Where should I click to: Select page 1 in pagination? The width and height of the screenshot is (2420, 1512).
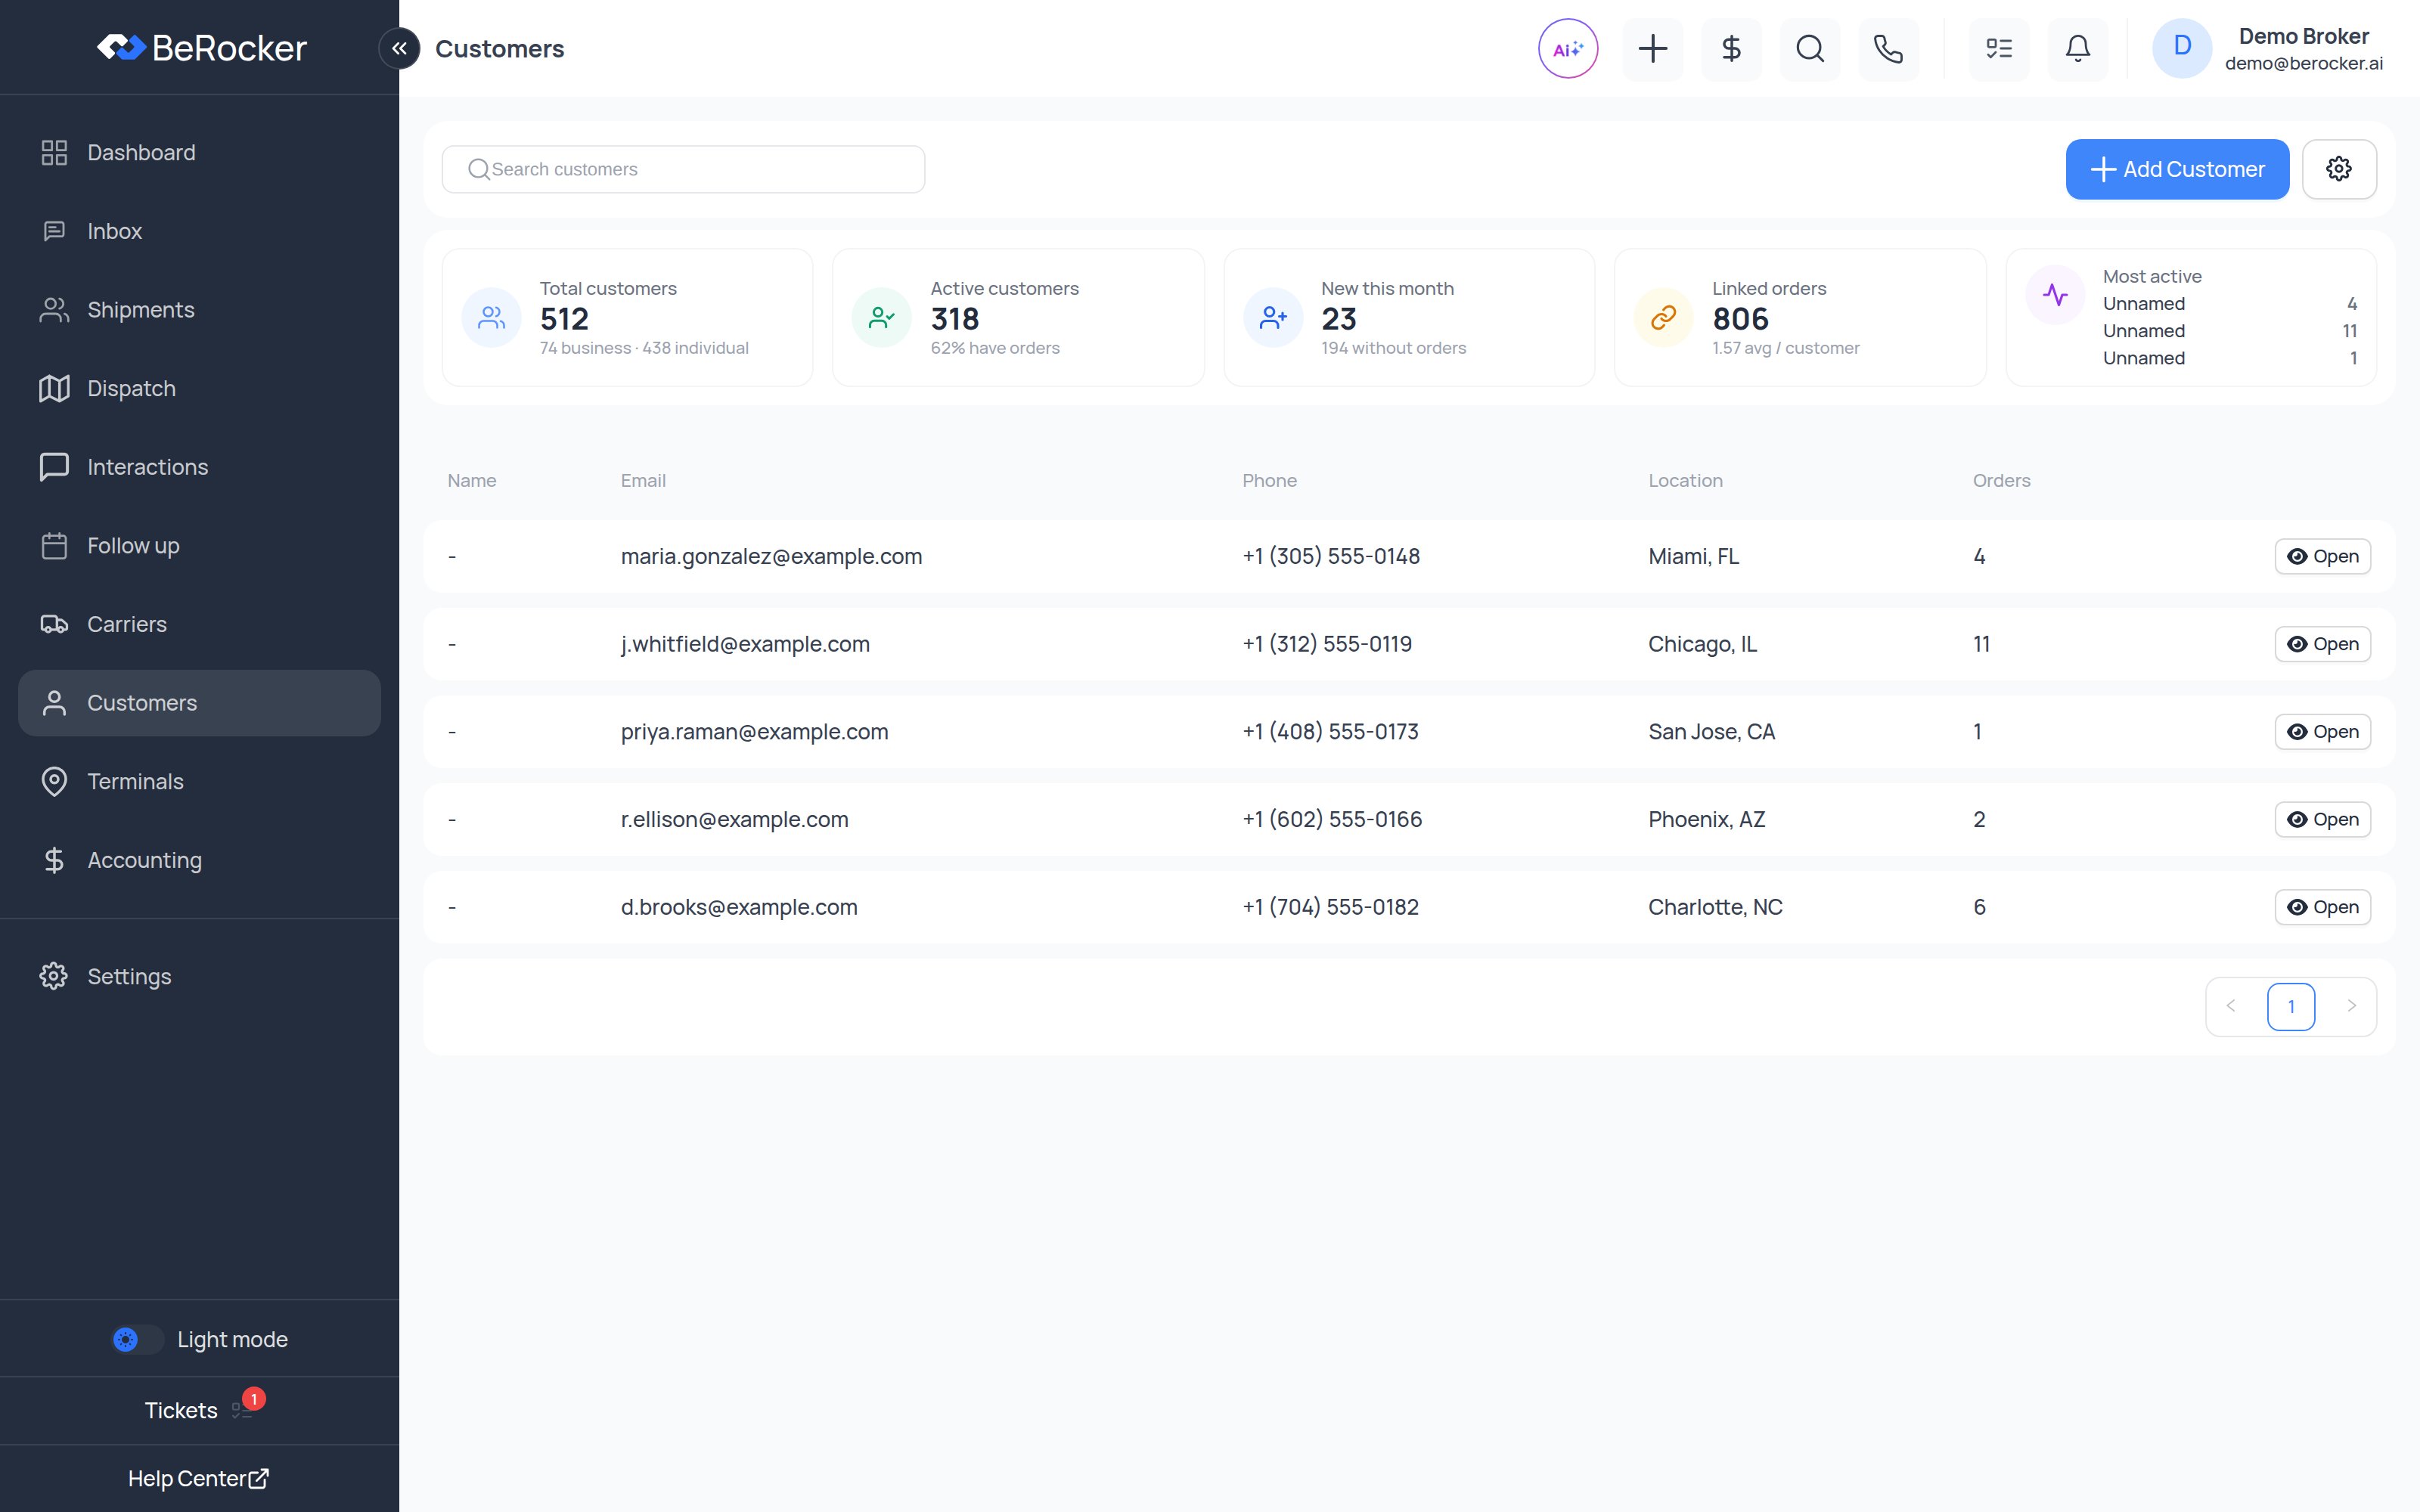(2290, 1006)
